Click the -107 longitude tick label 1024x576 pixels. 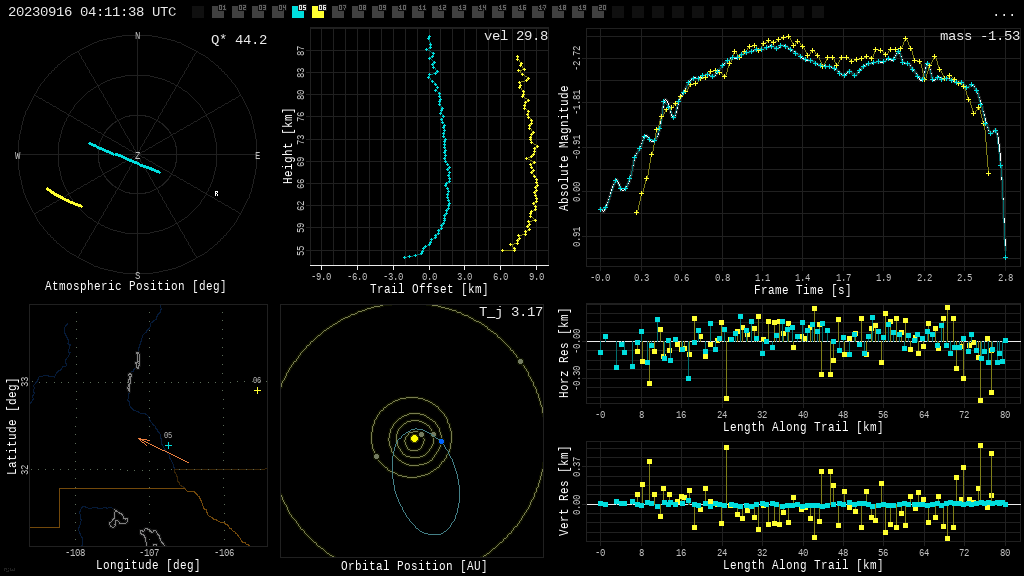click(150, 552)
